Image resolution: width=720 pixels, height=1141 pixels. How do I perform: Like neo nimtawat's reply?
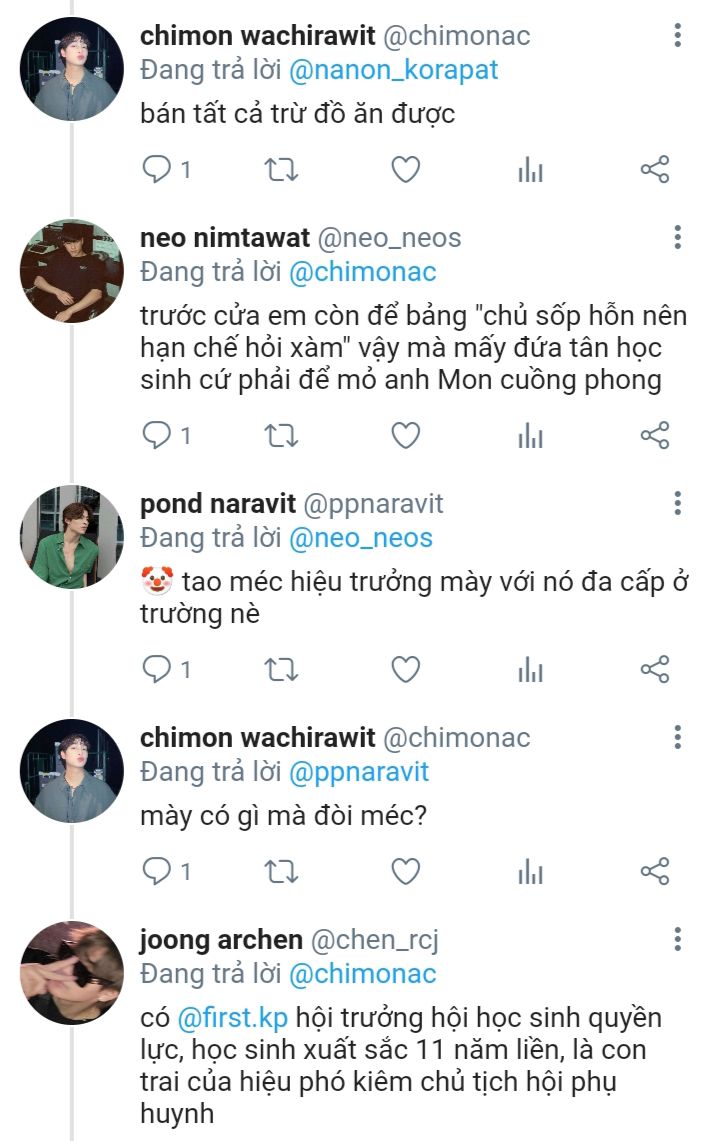click(x=405, y=436)
